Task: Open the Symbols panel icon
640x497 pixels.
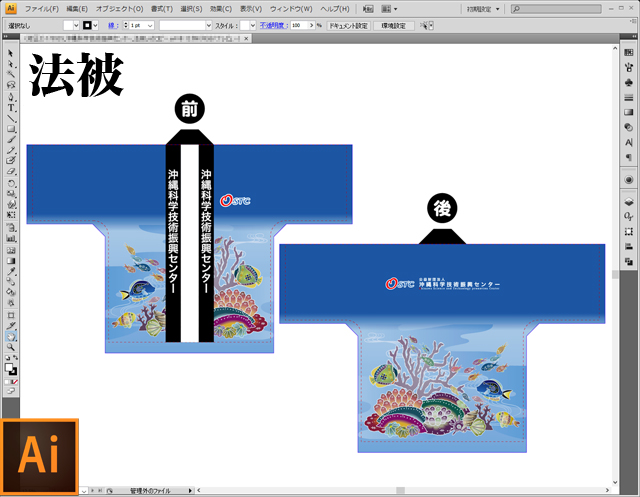Action: tap(629, 82)
